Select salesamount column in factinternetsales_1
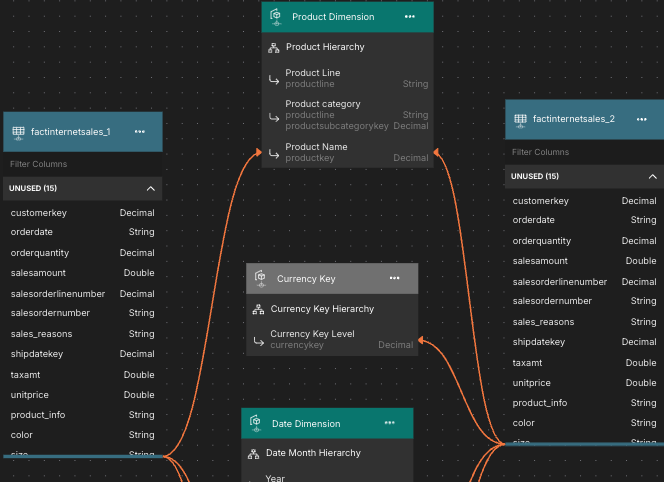The height and width of the screenshot is (482, 664). tap(83, 273)
